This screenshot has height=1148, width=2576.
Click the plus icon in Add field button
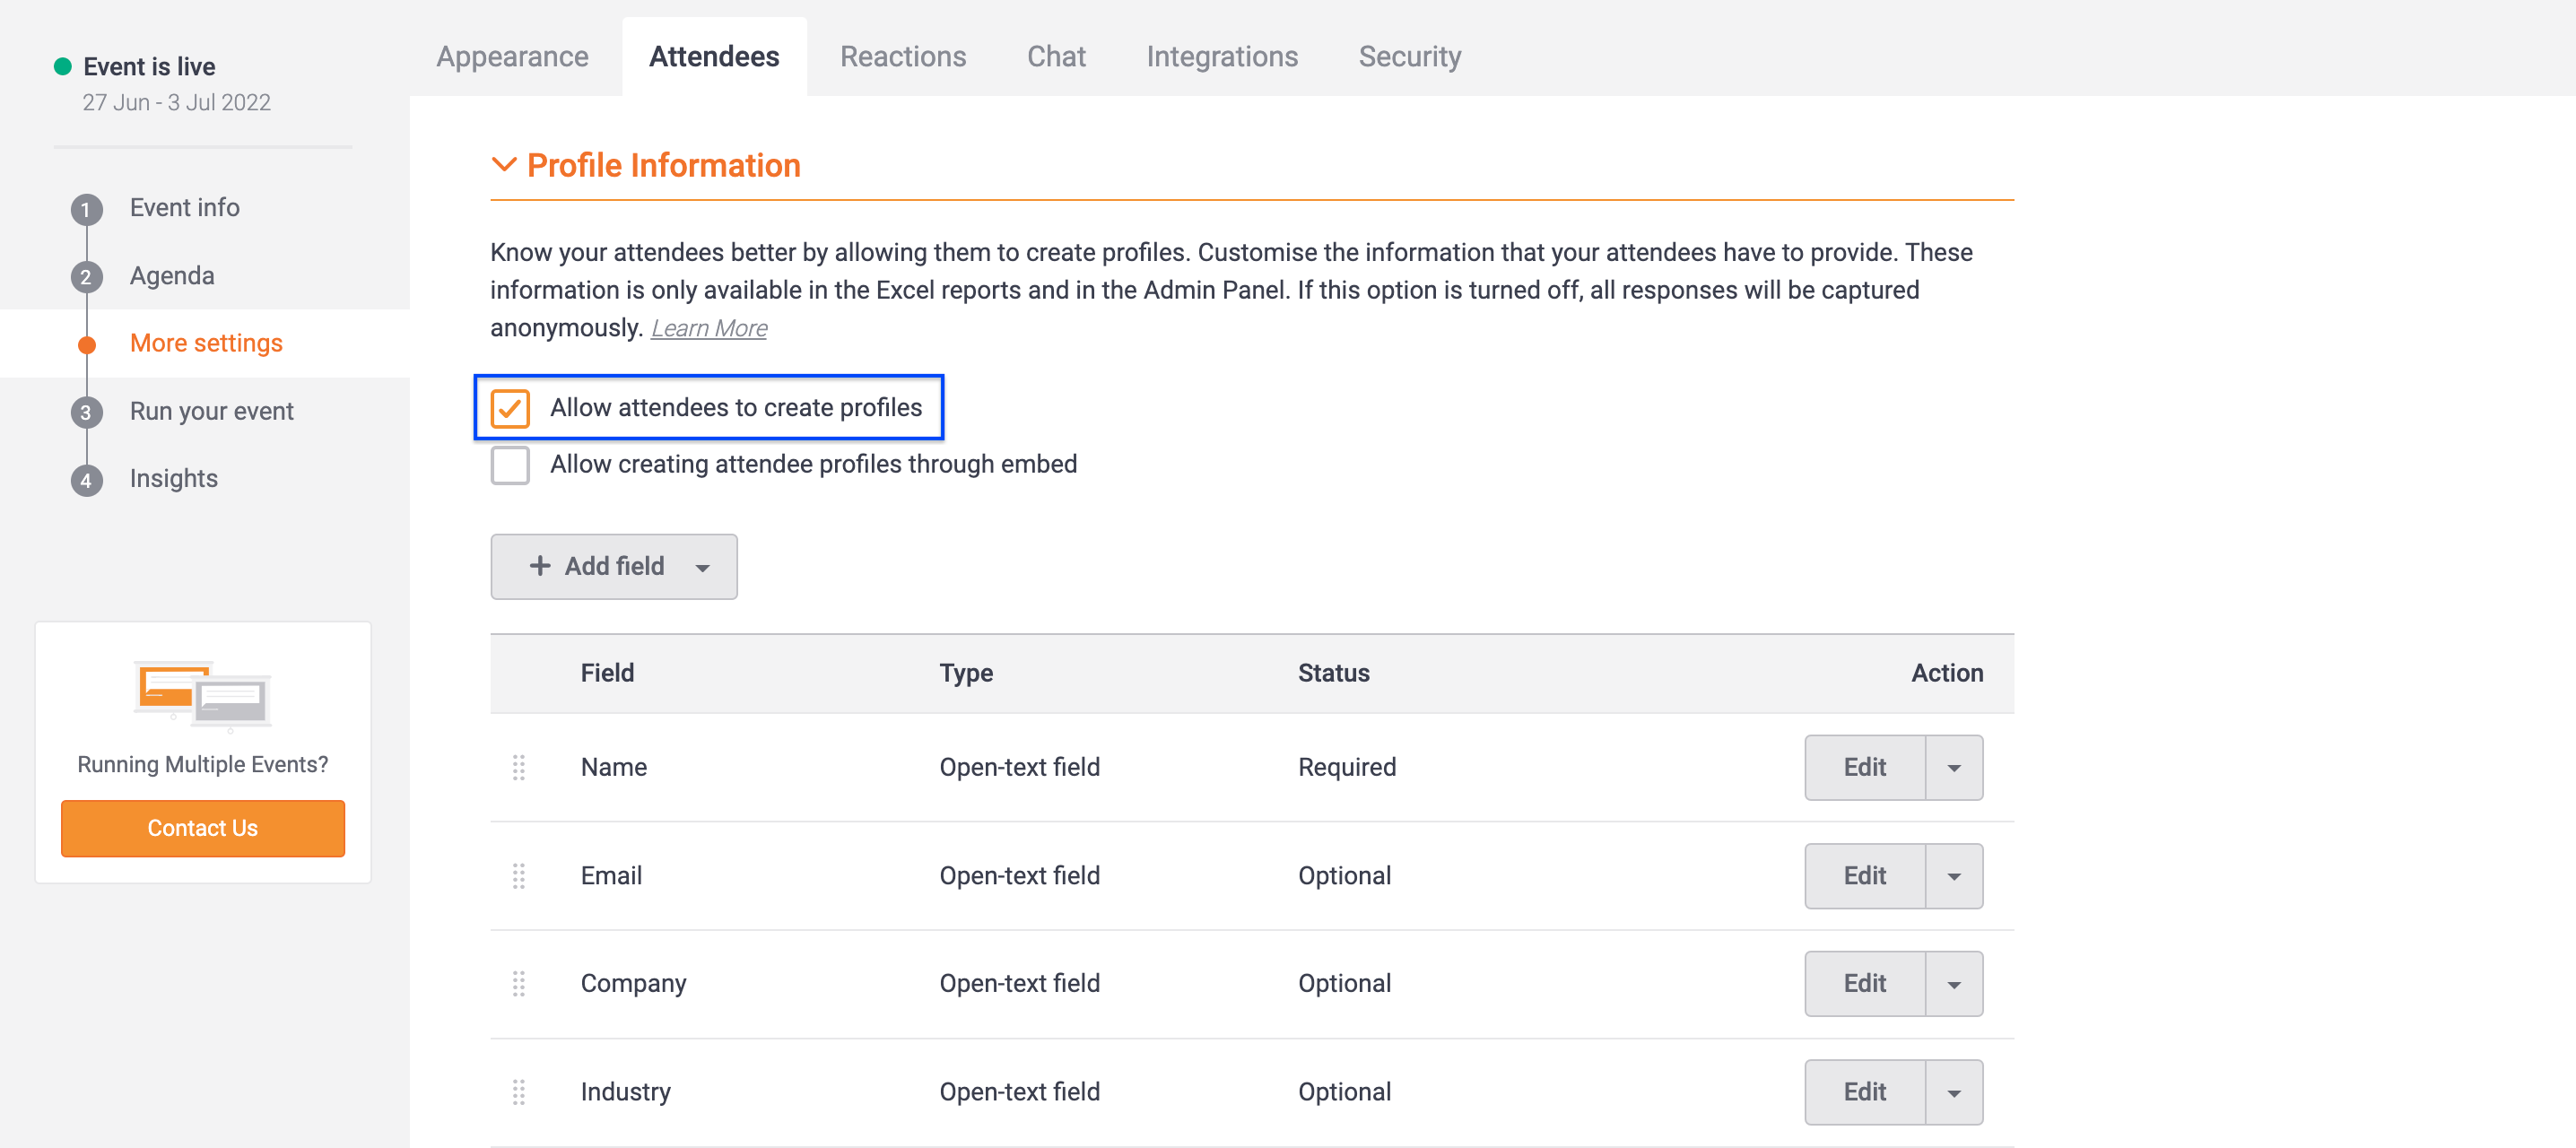click(x=540, y=566)
